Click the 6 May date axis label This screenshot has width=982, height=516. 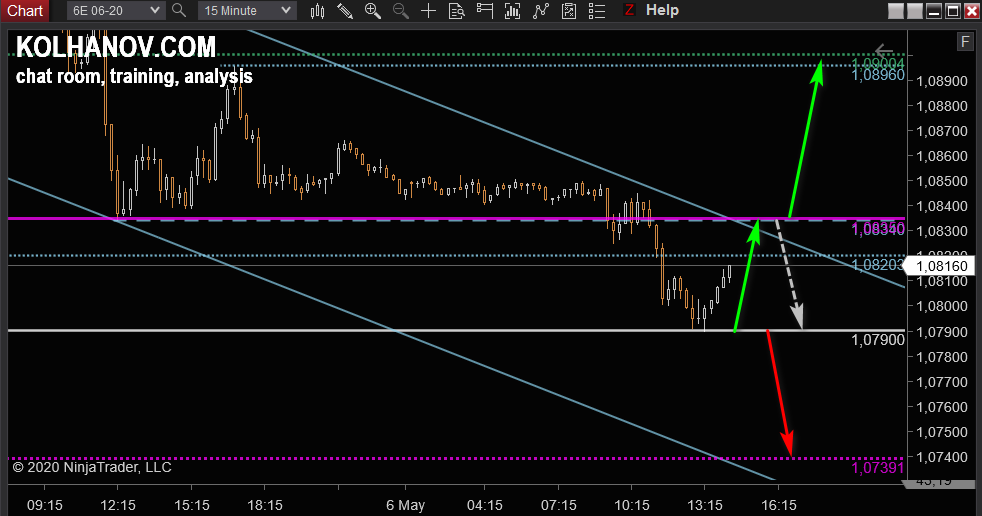coord(405,505)
